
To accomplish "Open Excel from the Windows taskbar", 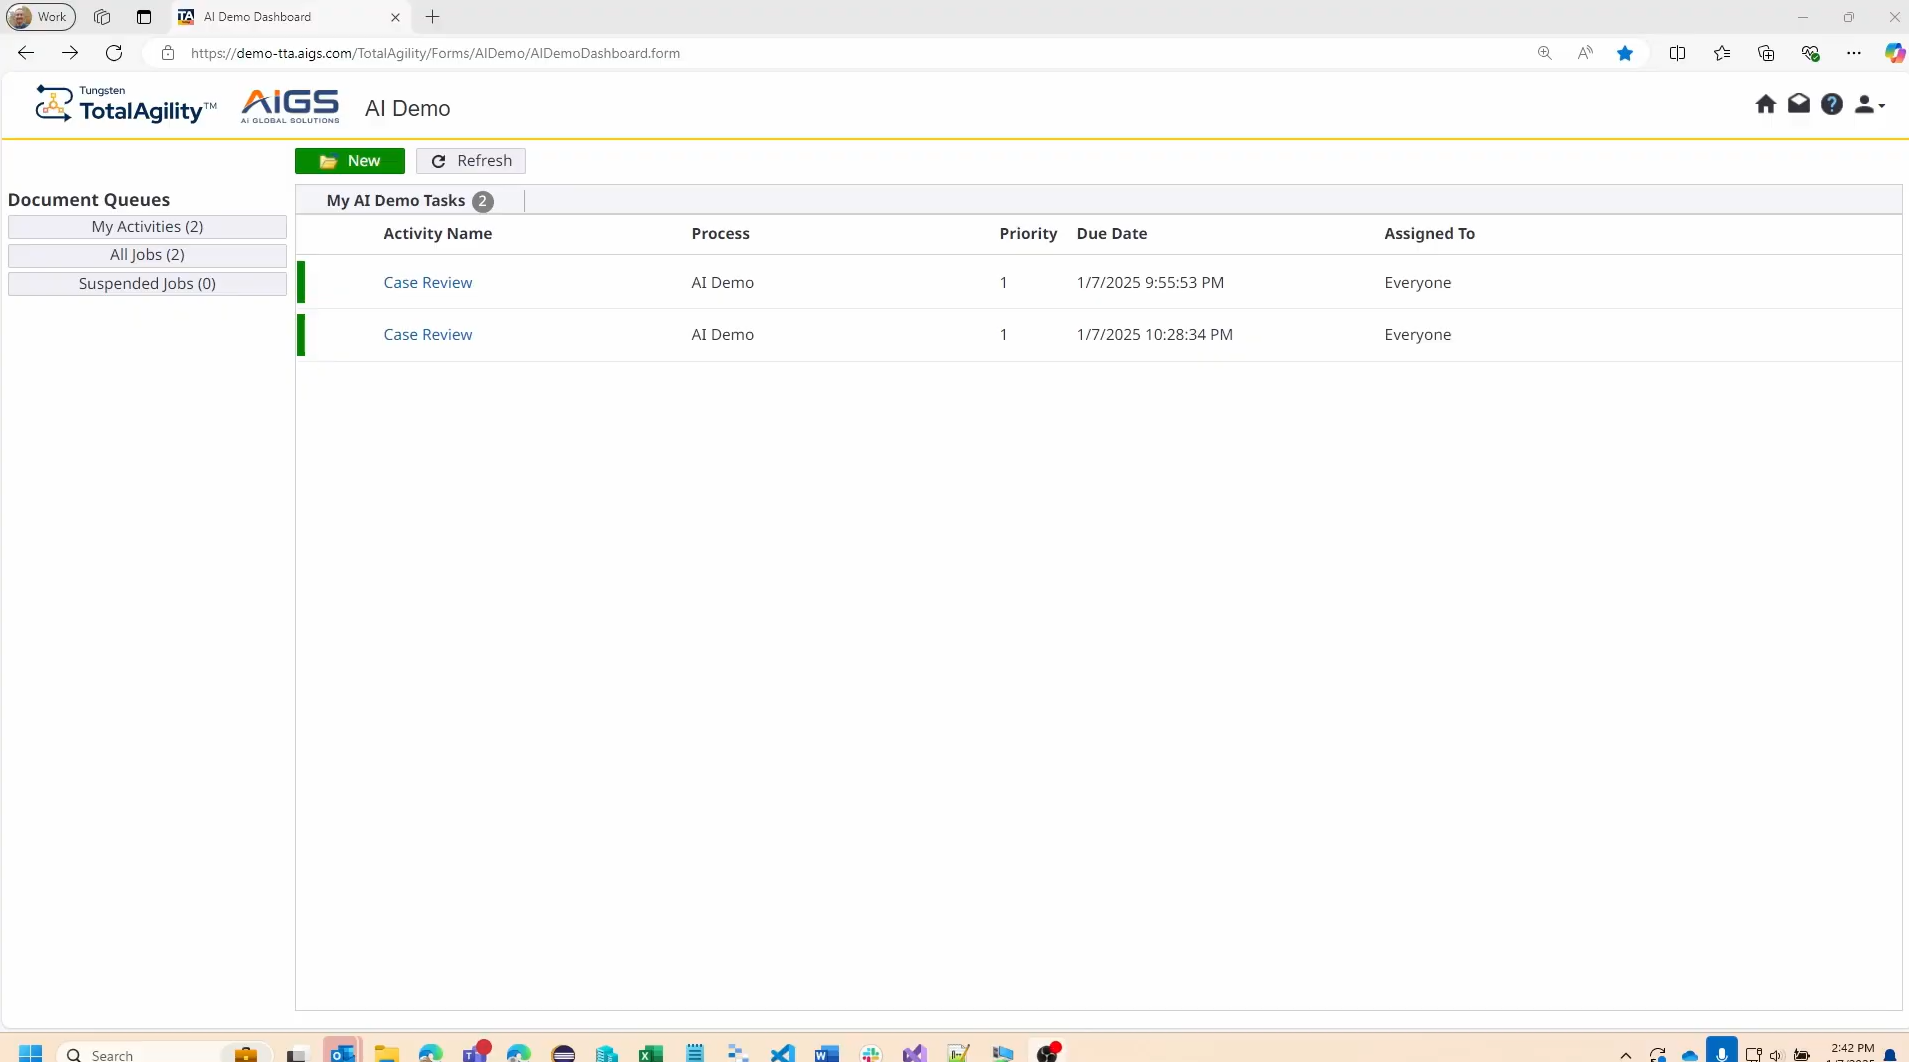I will pyautogui.click(x=650, y=1053).
